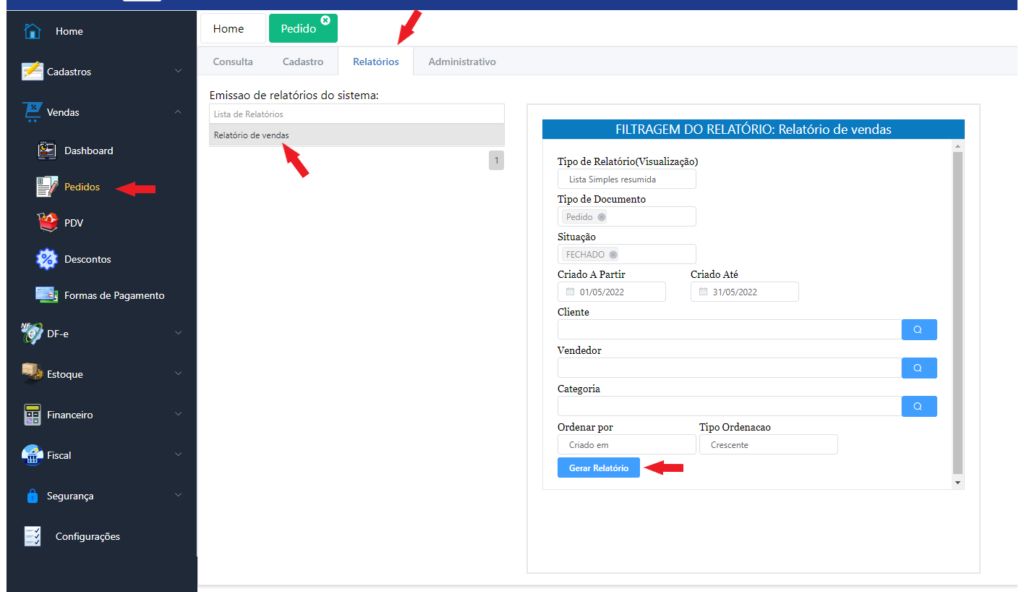Screen dimensions: 1024x592
Task: Click the Formas de Pagamento icon
Action: tap(46, 295)
